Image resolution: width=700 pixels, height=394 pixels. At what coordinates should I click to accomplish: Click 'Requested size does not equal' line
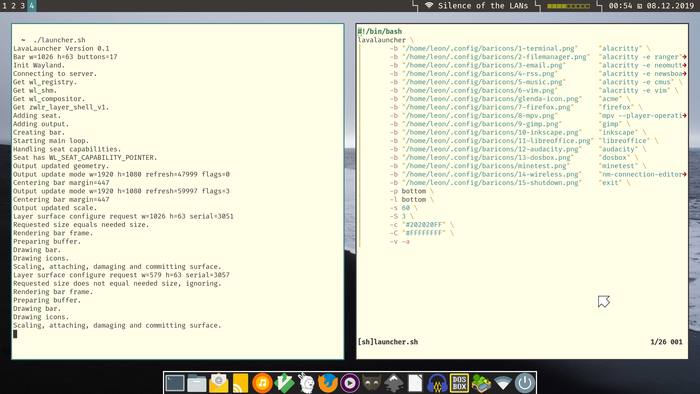pyautogui.click(x=117, y=283)
